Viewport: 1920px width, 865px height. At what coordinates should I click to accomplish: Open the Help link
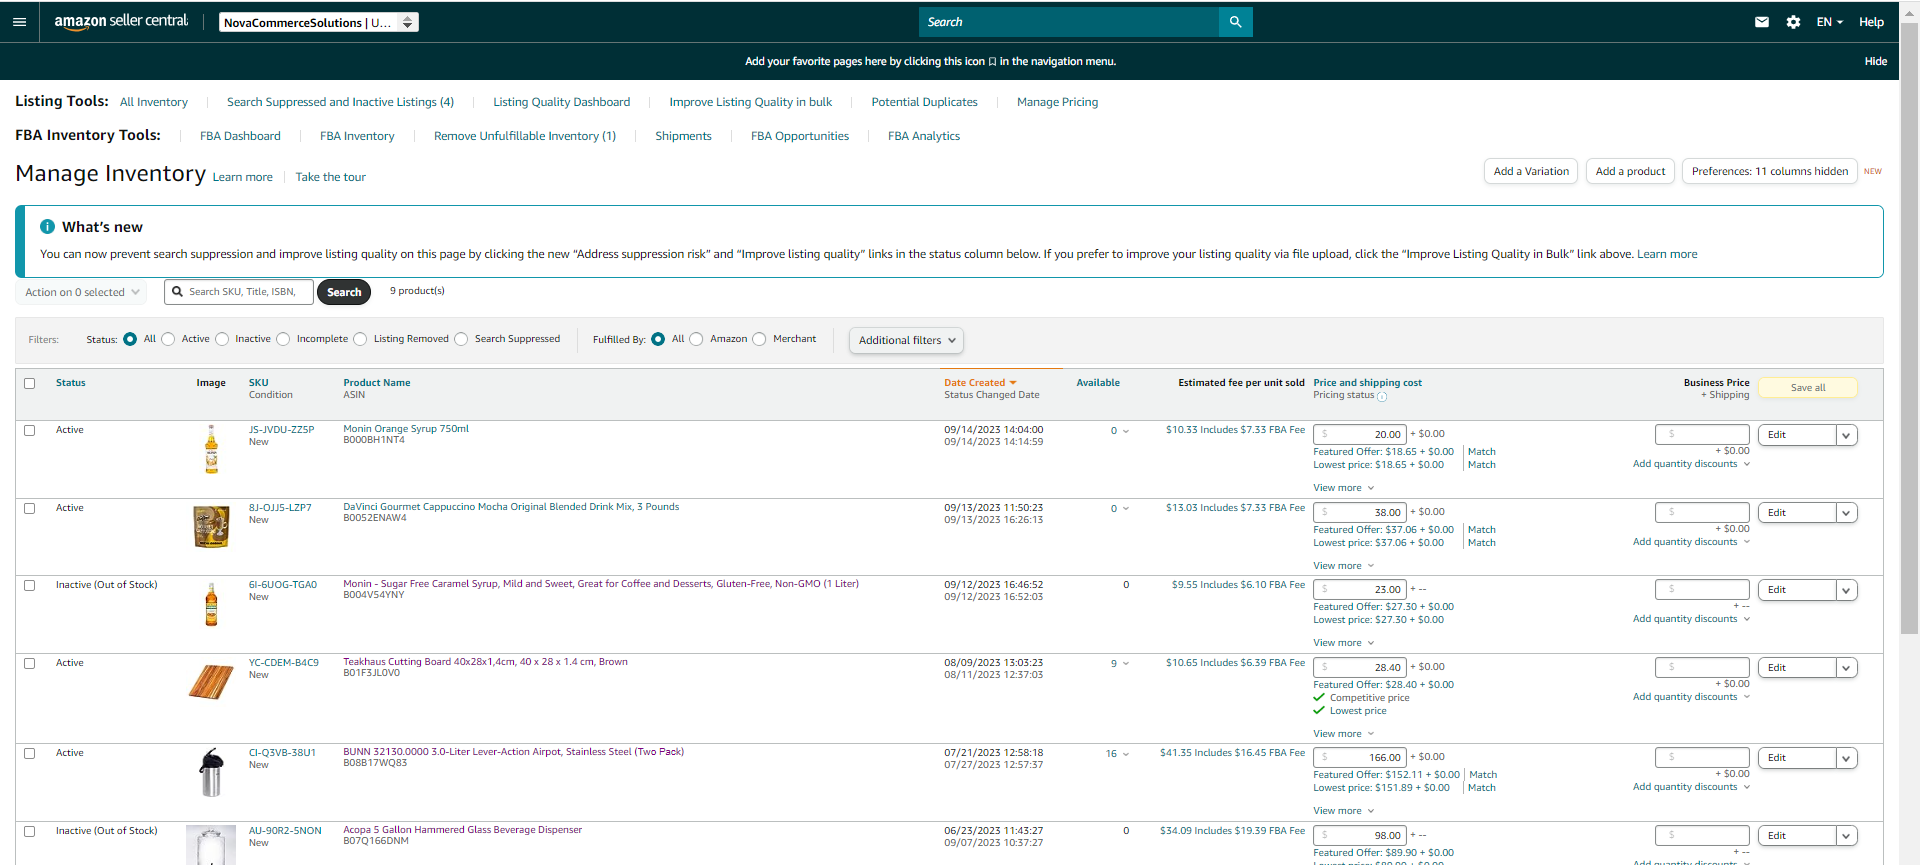pyautogui.click(x=1871, y=22)
